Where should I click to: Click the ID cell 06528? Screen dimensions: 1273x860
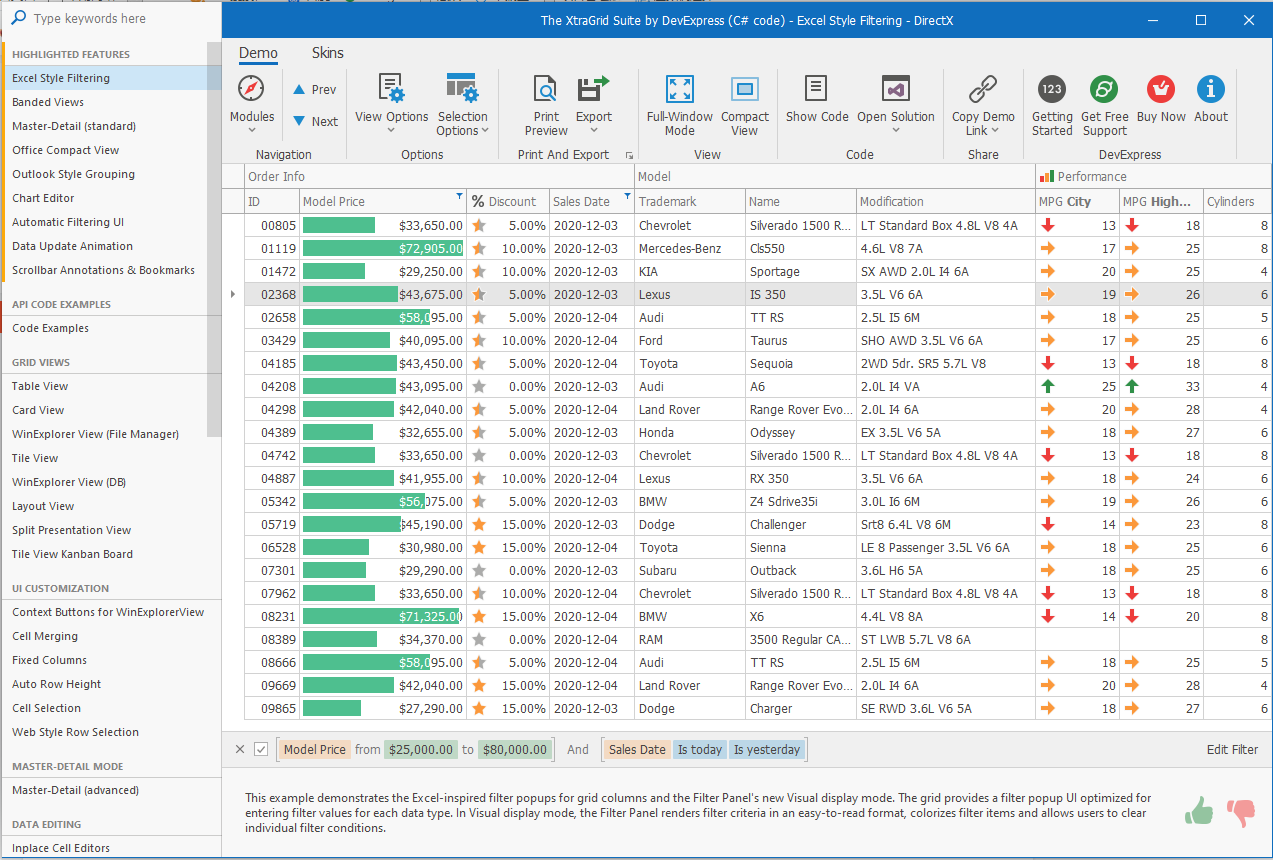coord(272,548)
